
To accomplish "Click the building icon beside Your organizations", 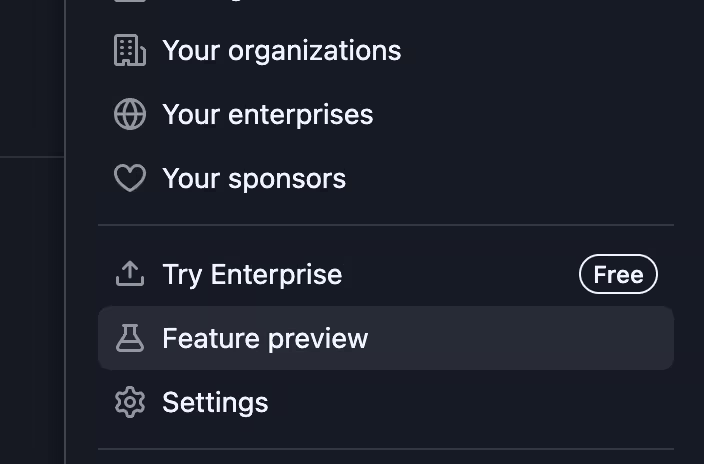I will pyautogui.click(x=130, y=50).
